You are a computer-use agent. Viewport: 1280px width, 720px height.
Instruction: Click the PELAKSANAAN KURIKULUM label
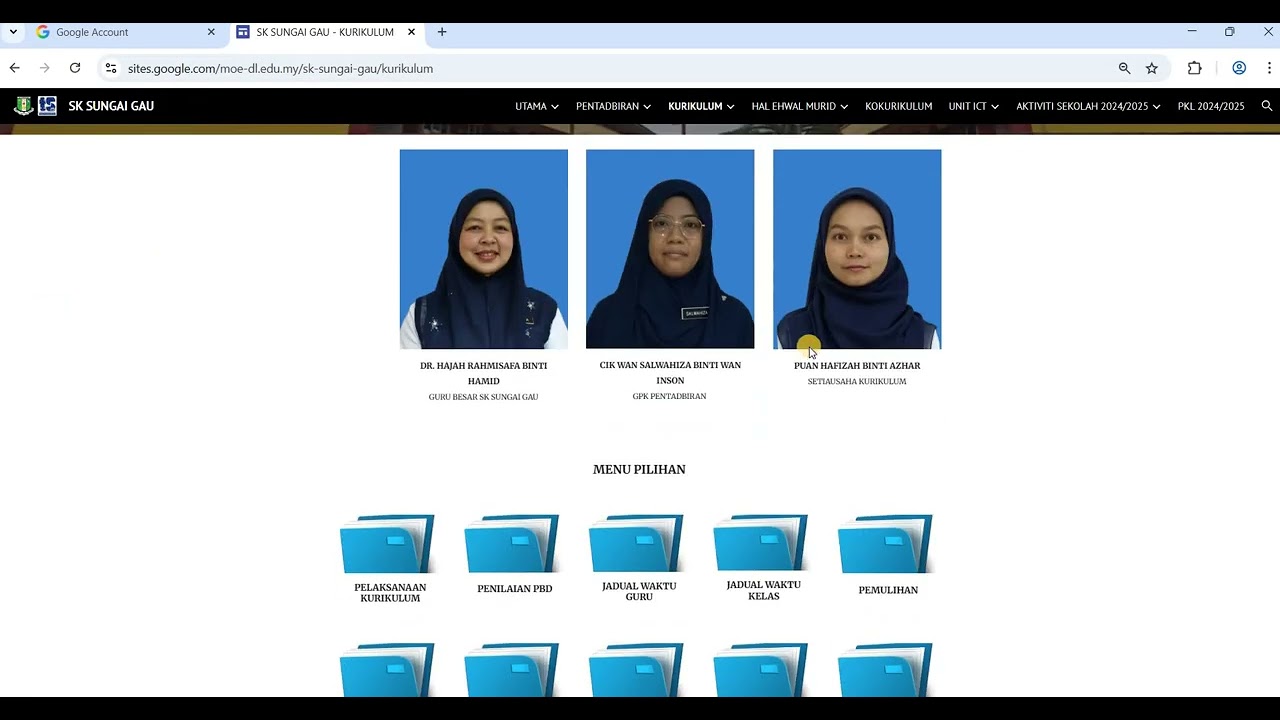coord(390,593)
